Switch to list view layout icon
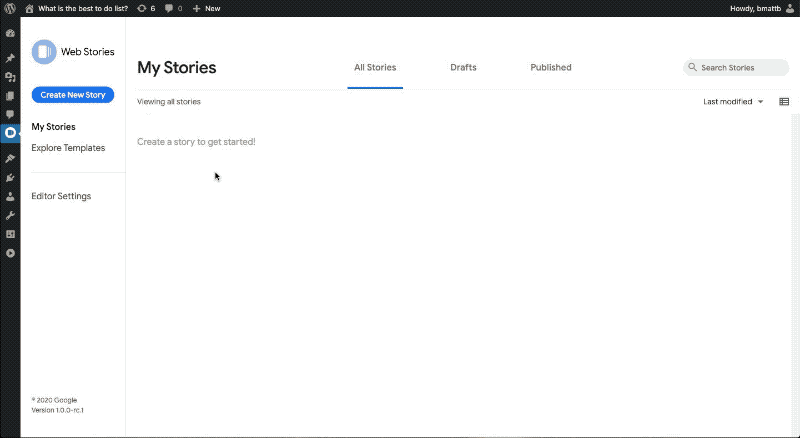The height and width of the screenshot is (438, 800). [x=784, y=102]
